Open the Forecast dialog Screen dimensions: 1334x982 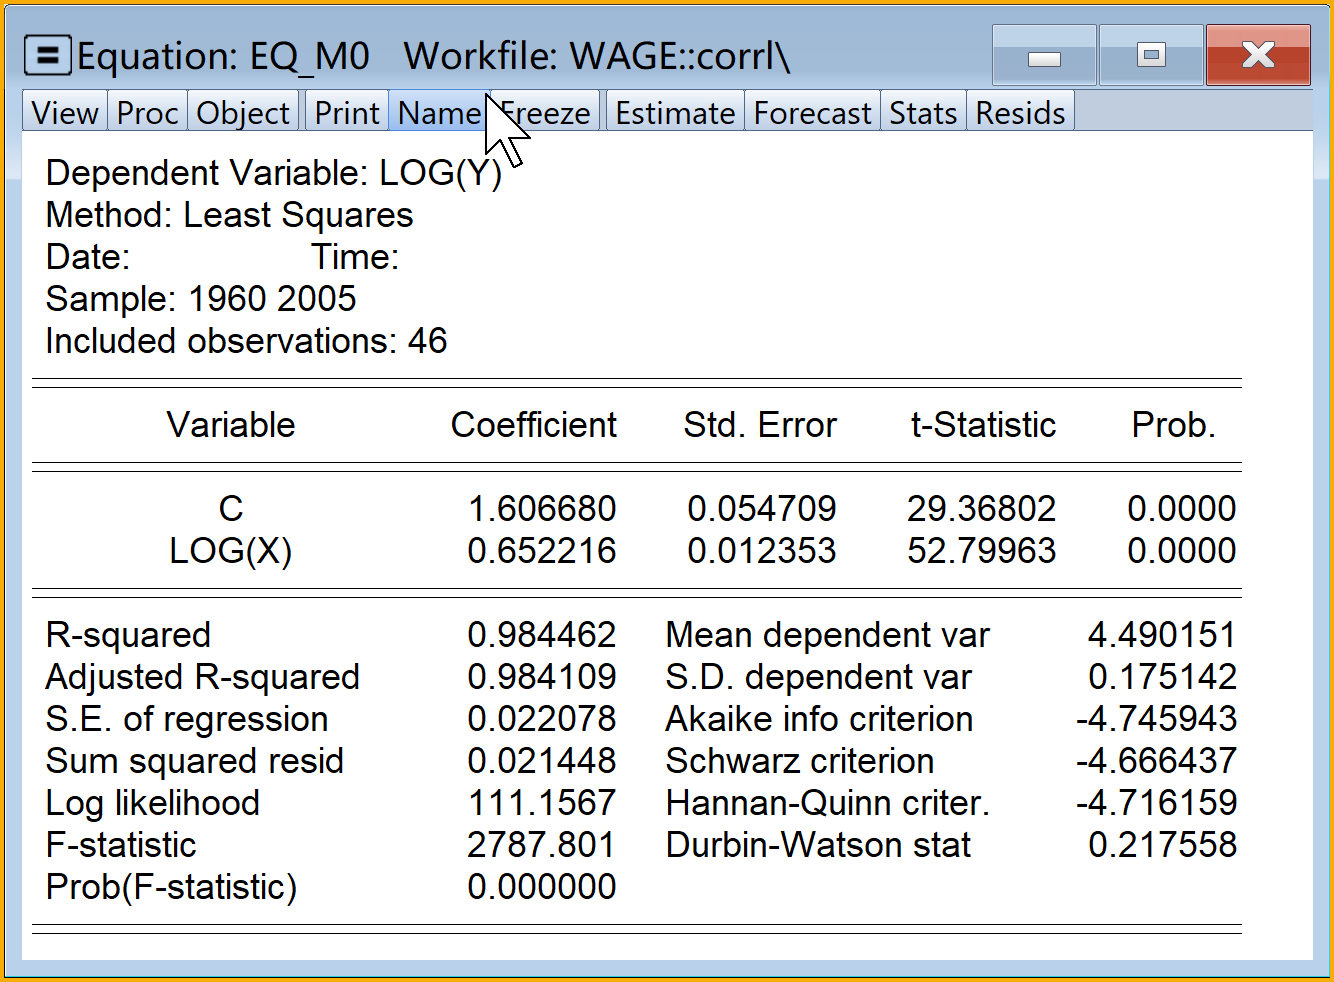click(x=812, y=113)
